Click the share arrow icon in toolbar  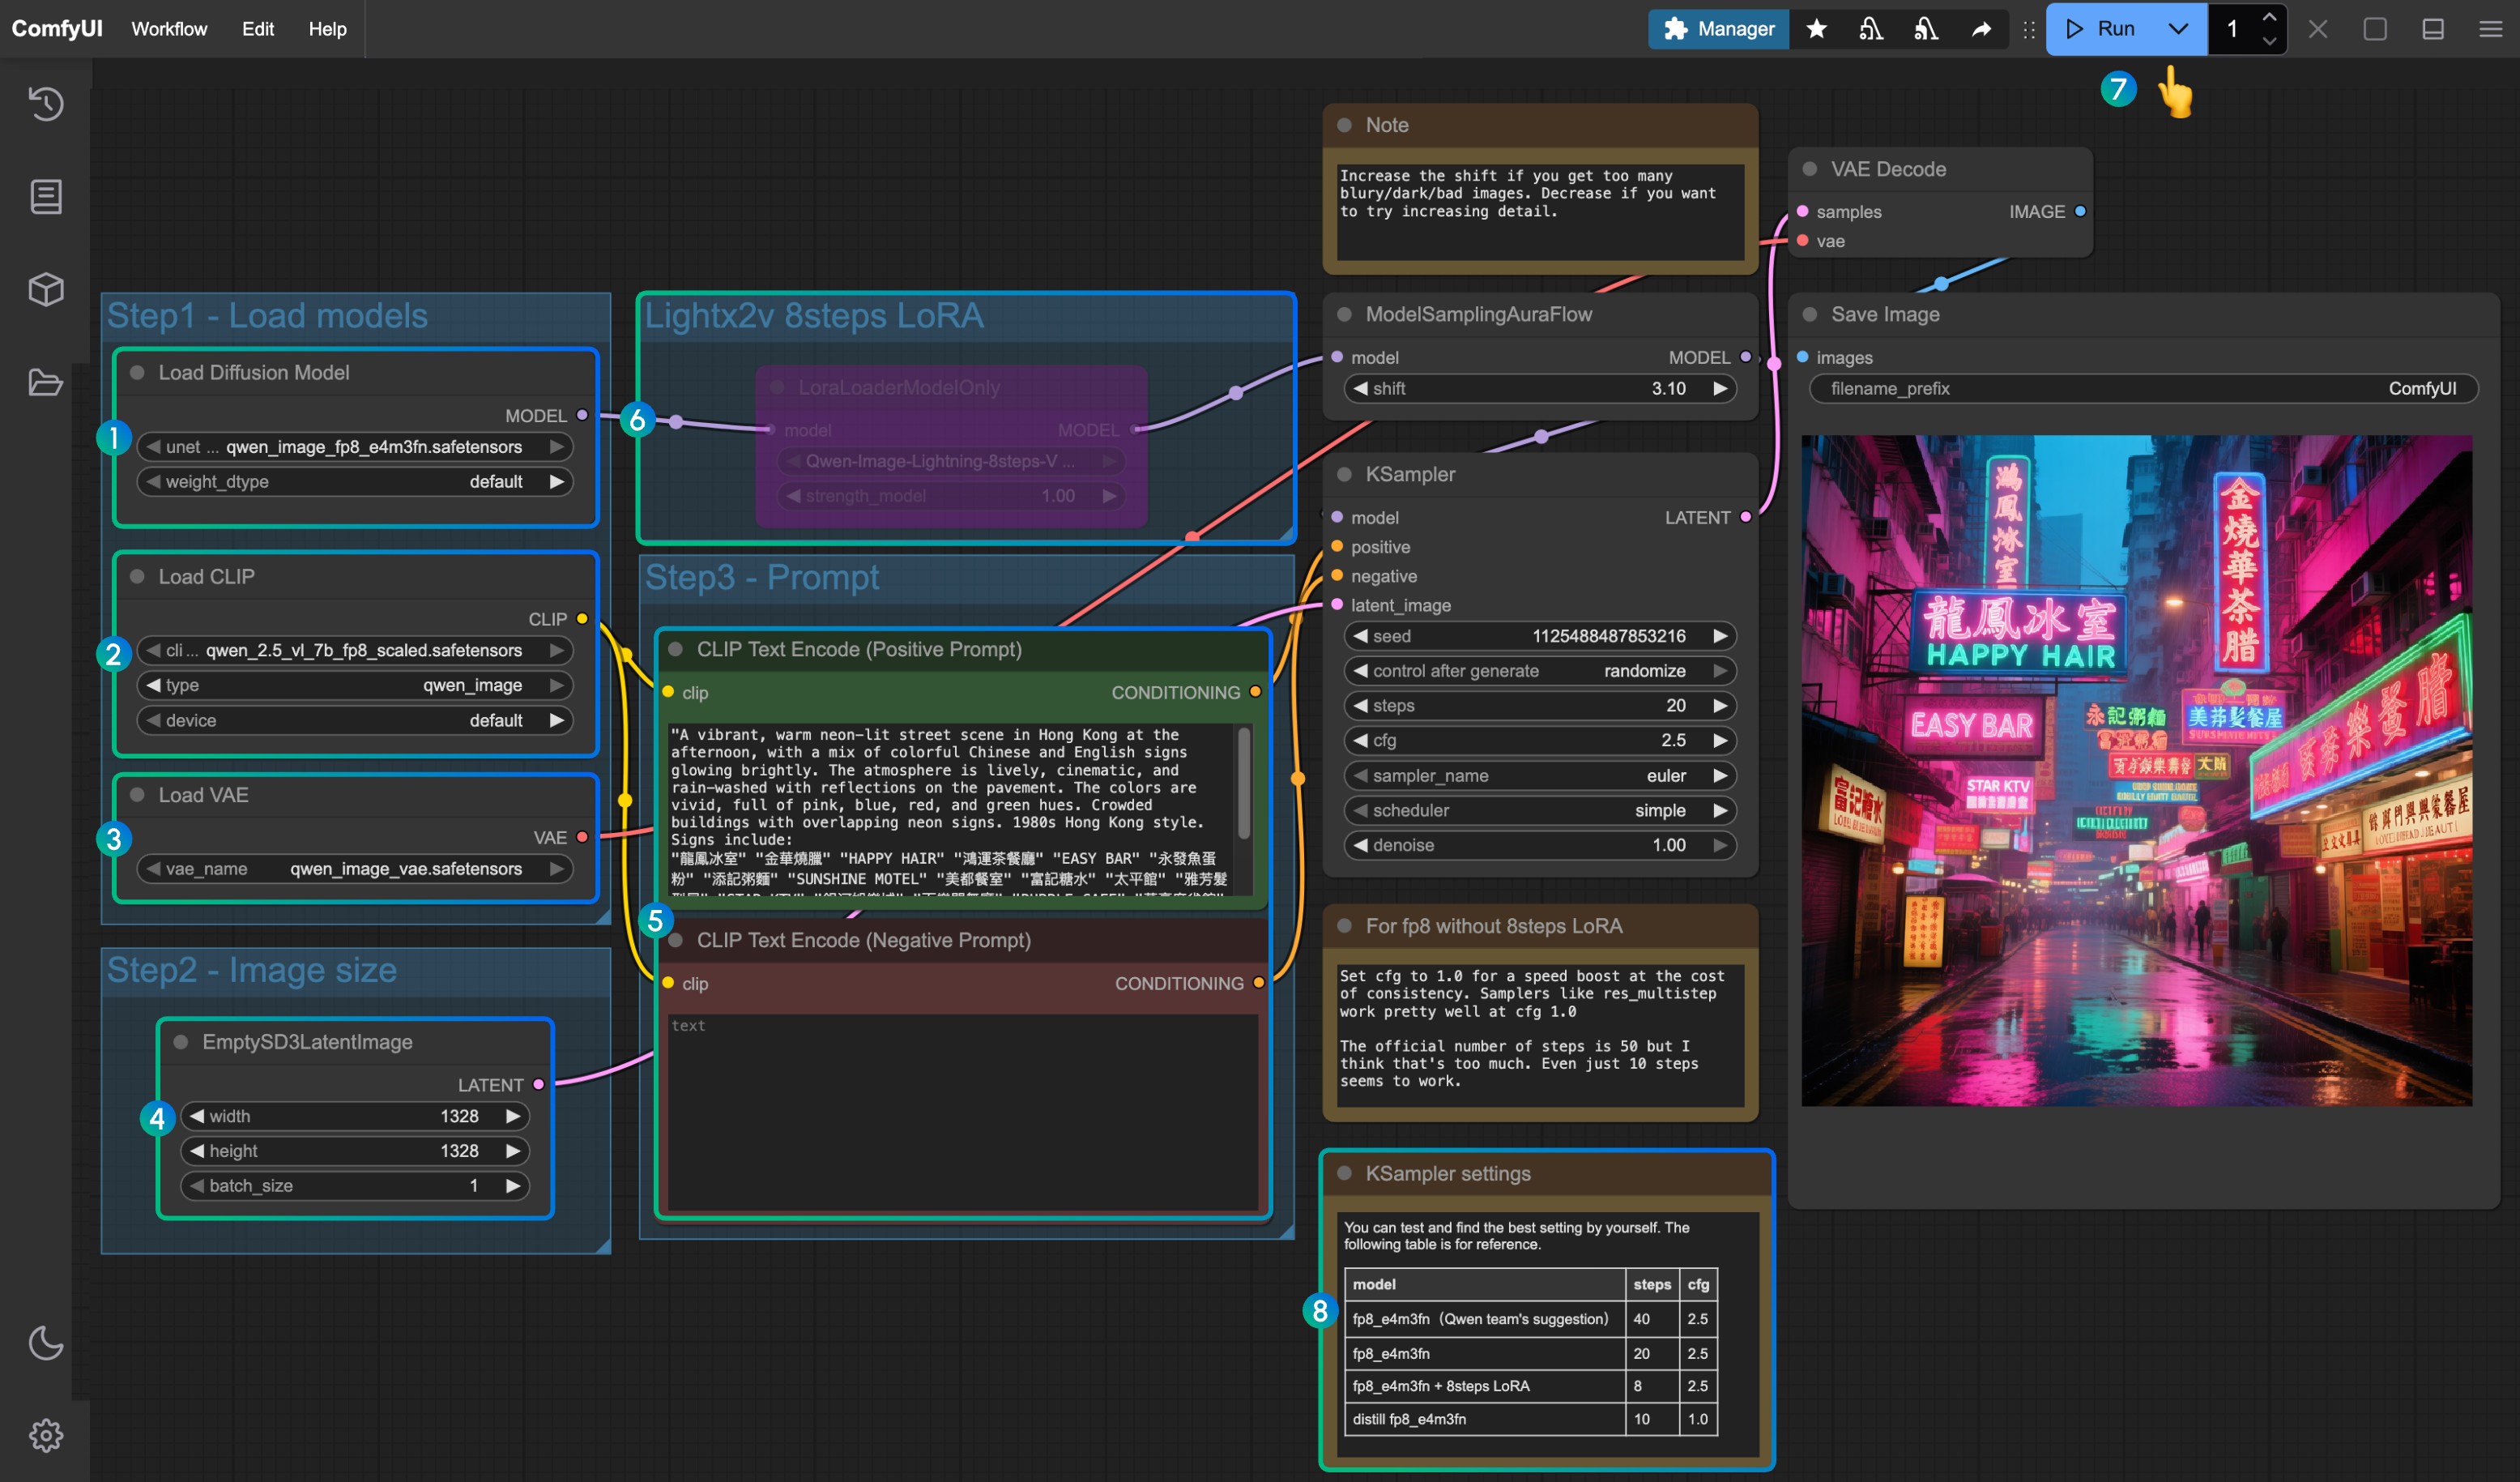coord(1980,29)
